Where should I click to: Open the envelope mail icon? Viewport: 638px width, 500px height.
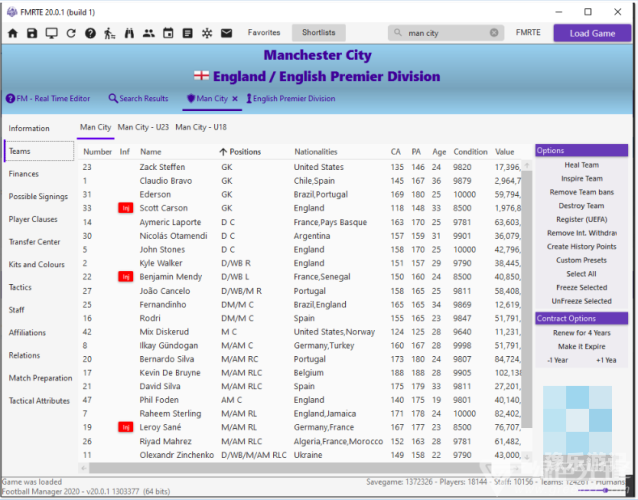point(227,33)
